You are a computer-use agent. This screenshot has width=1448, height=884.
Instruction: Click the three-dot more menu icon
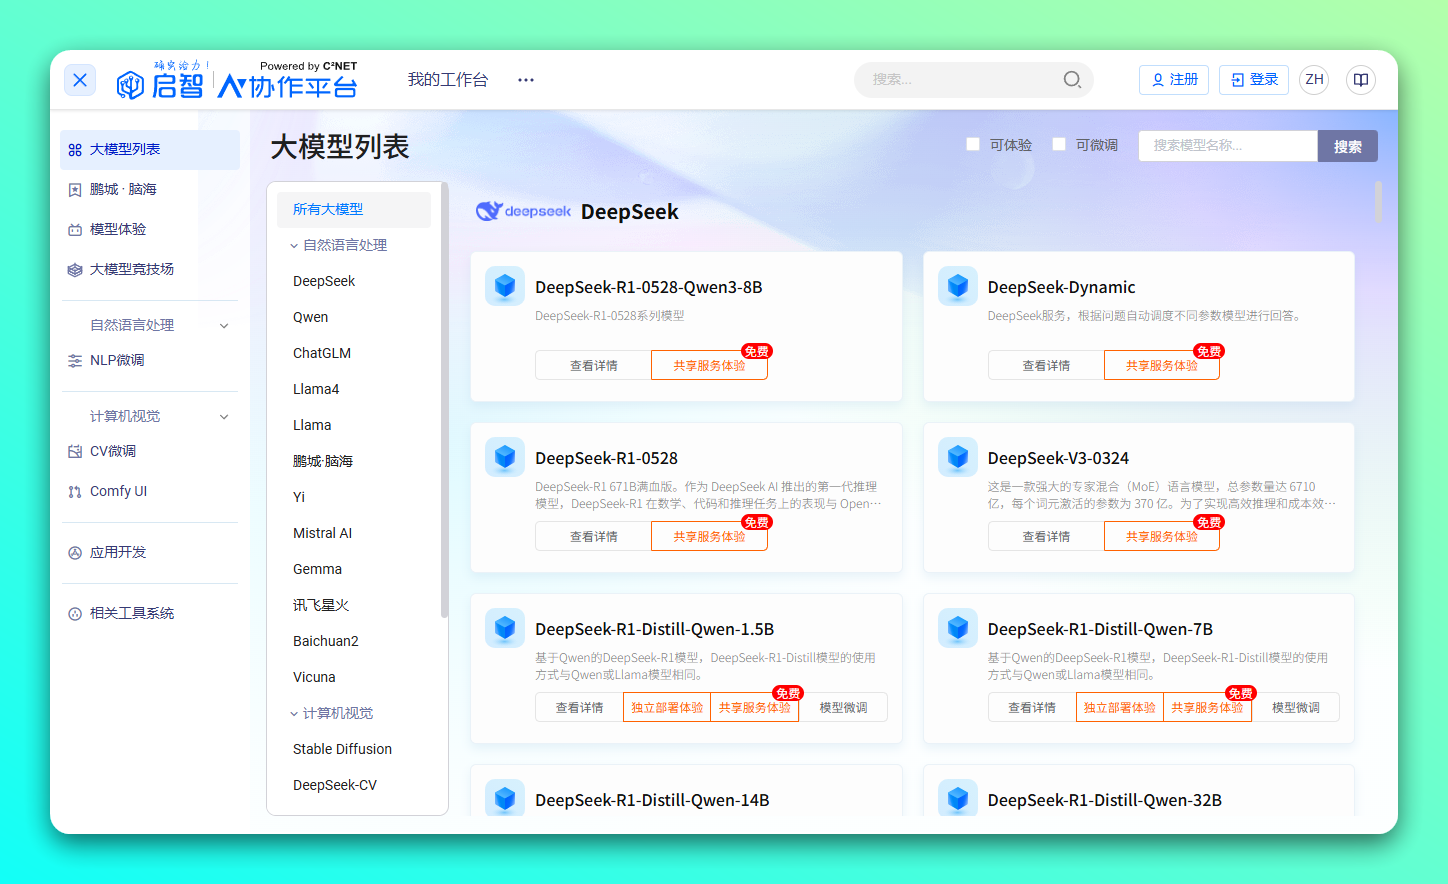526,80
